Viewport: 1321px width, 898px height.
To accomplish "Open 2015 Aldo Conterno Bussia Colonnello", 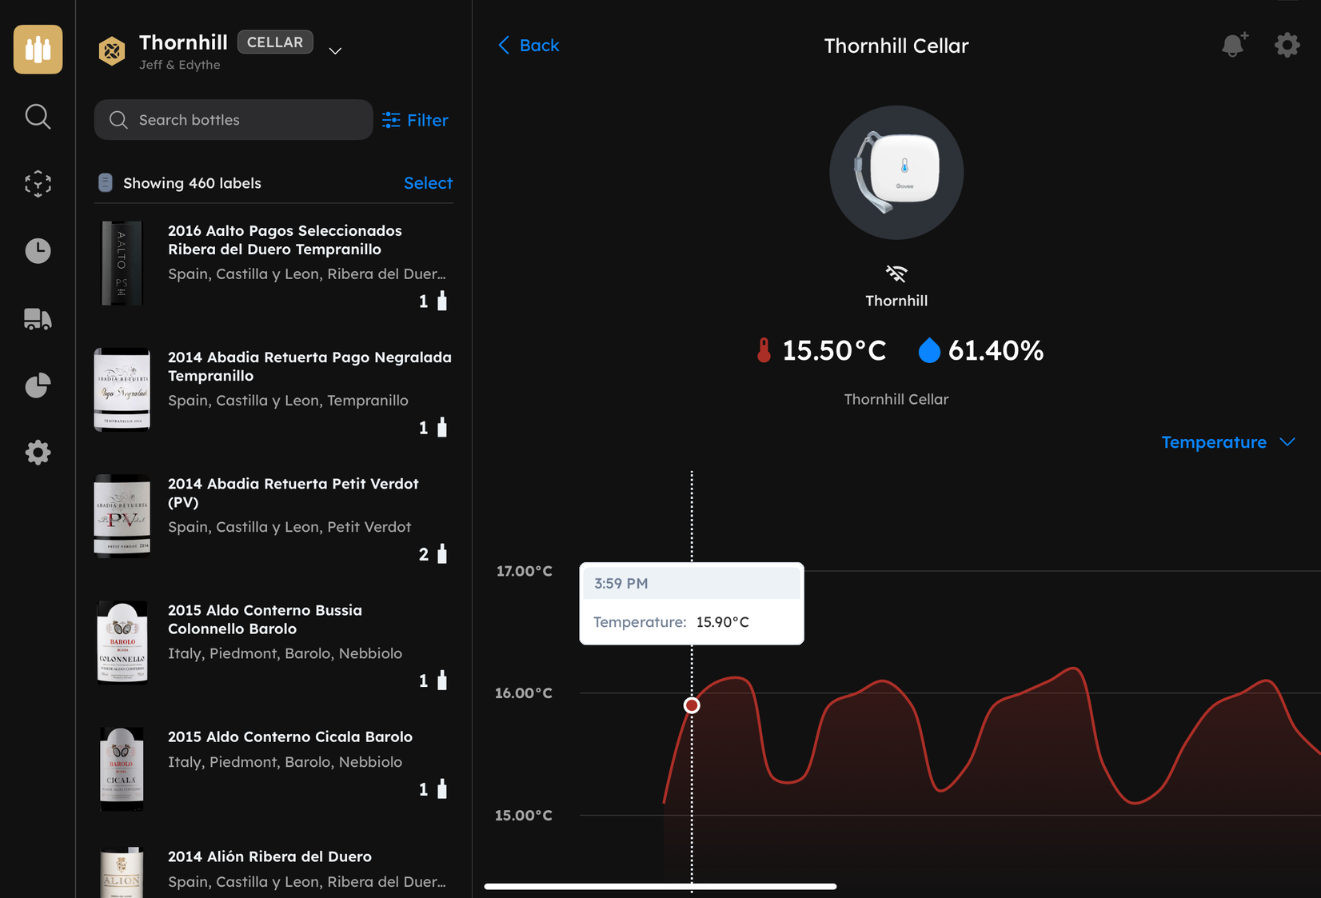I will point(273,644).
